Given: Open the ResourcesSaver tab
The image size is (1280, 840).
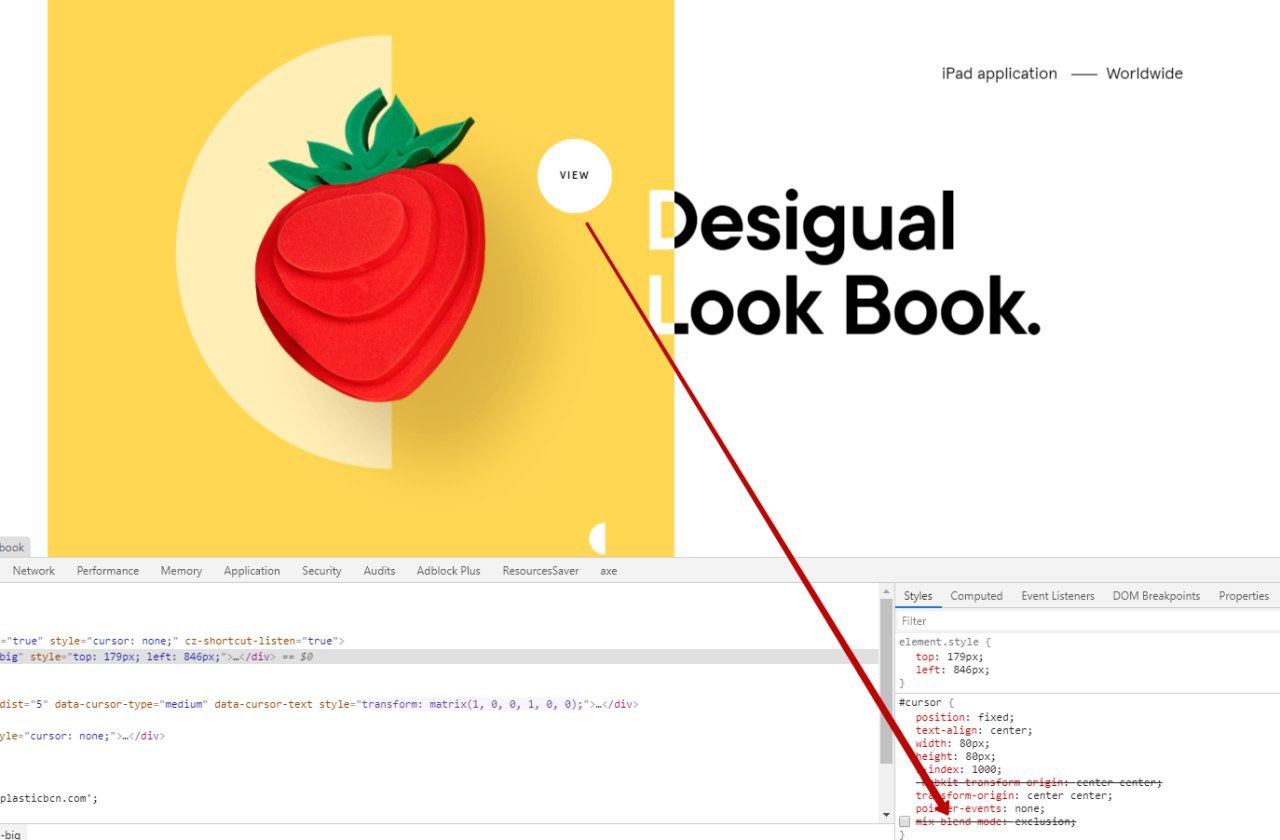Looking at the screenshot, I should [x=540, y=571].
